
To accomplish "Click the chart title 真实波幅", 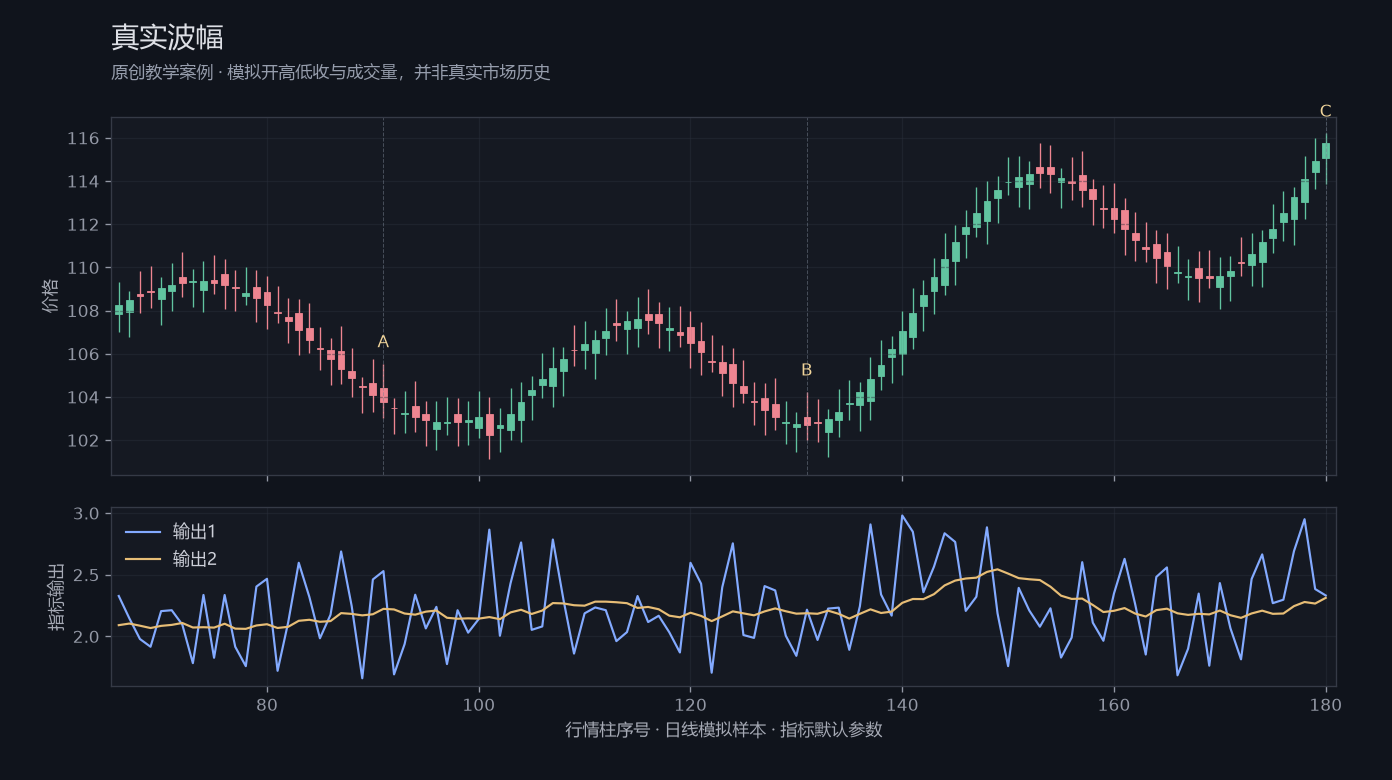I will 167,37.
